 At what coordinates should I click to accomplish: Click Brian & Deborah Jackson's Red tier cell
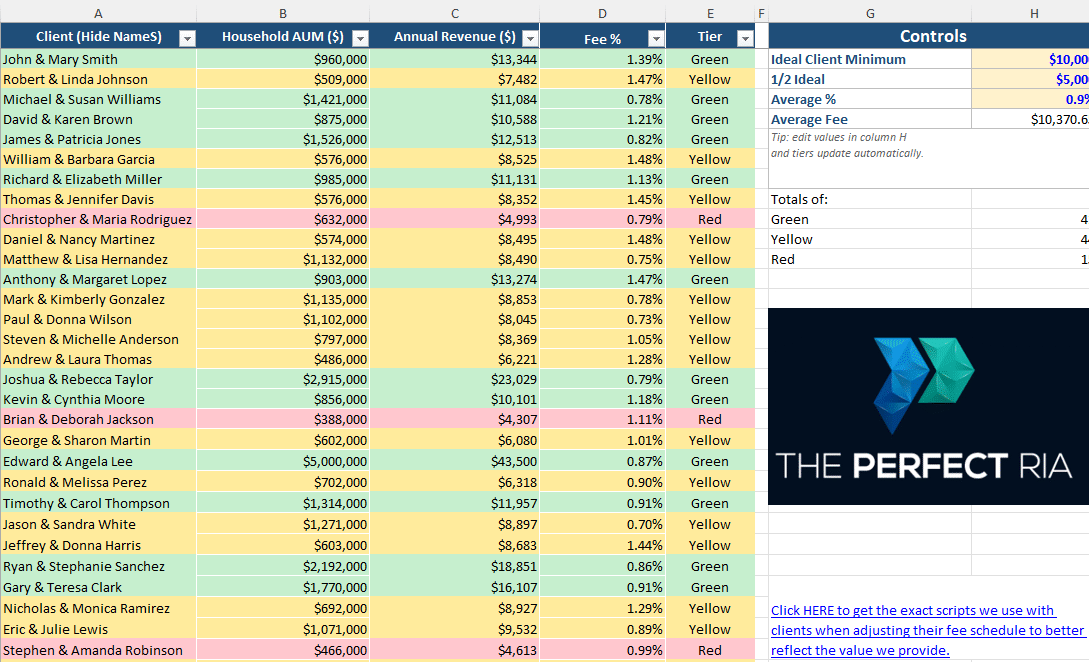pos(710,420)
